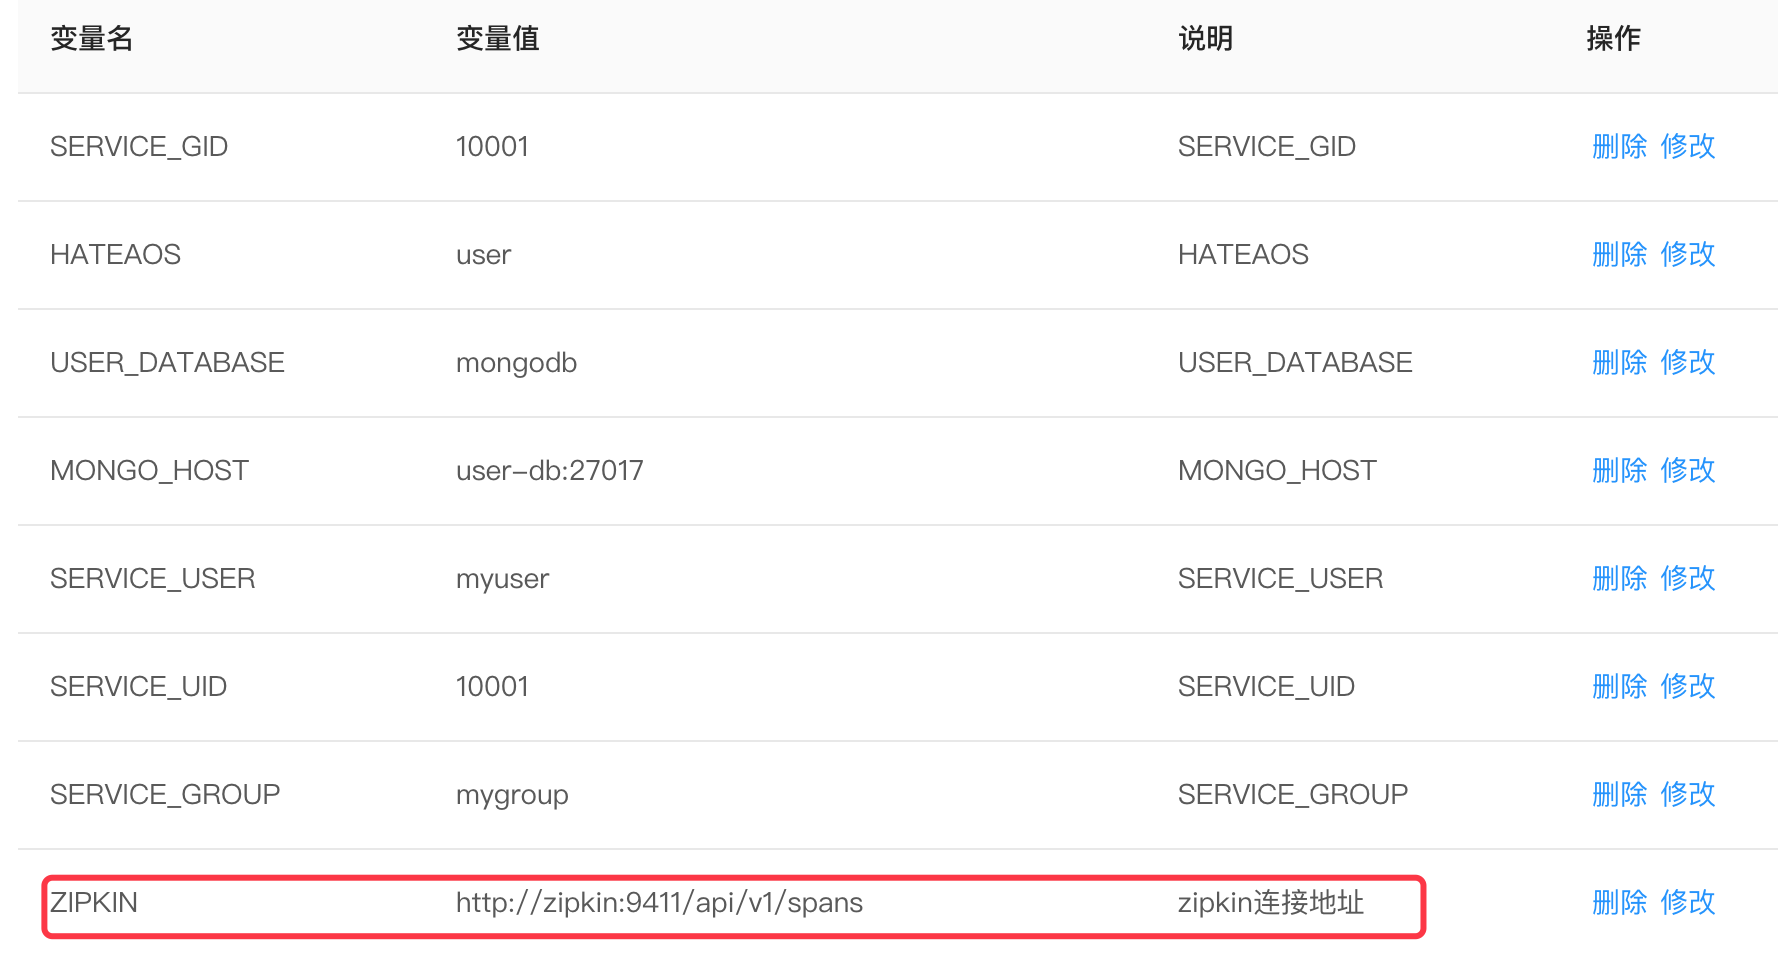Edit the SERVICE_UID variable

1688,686
